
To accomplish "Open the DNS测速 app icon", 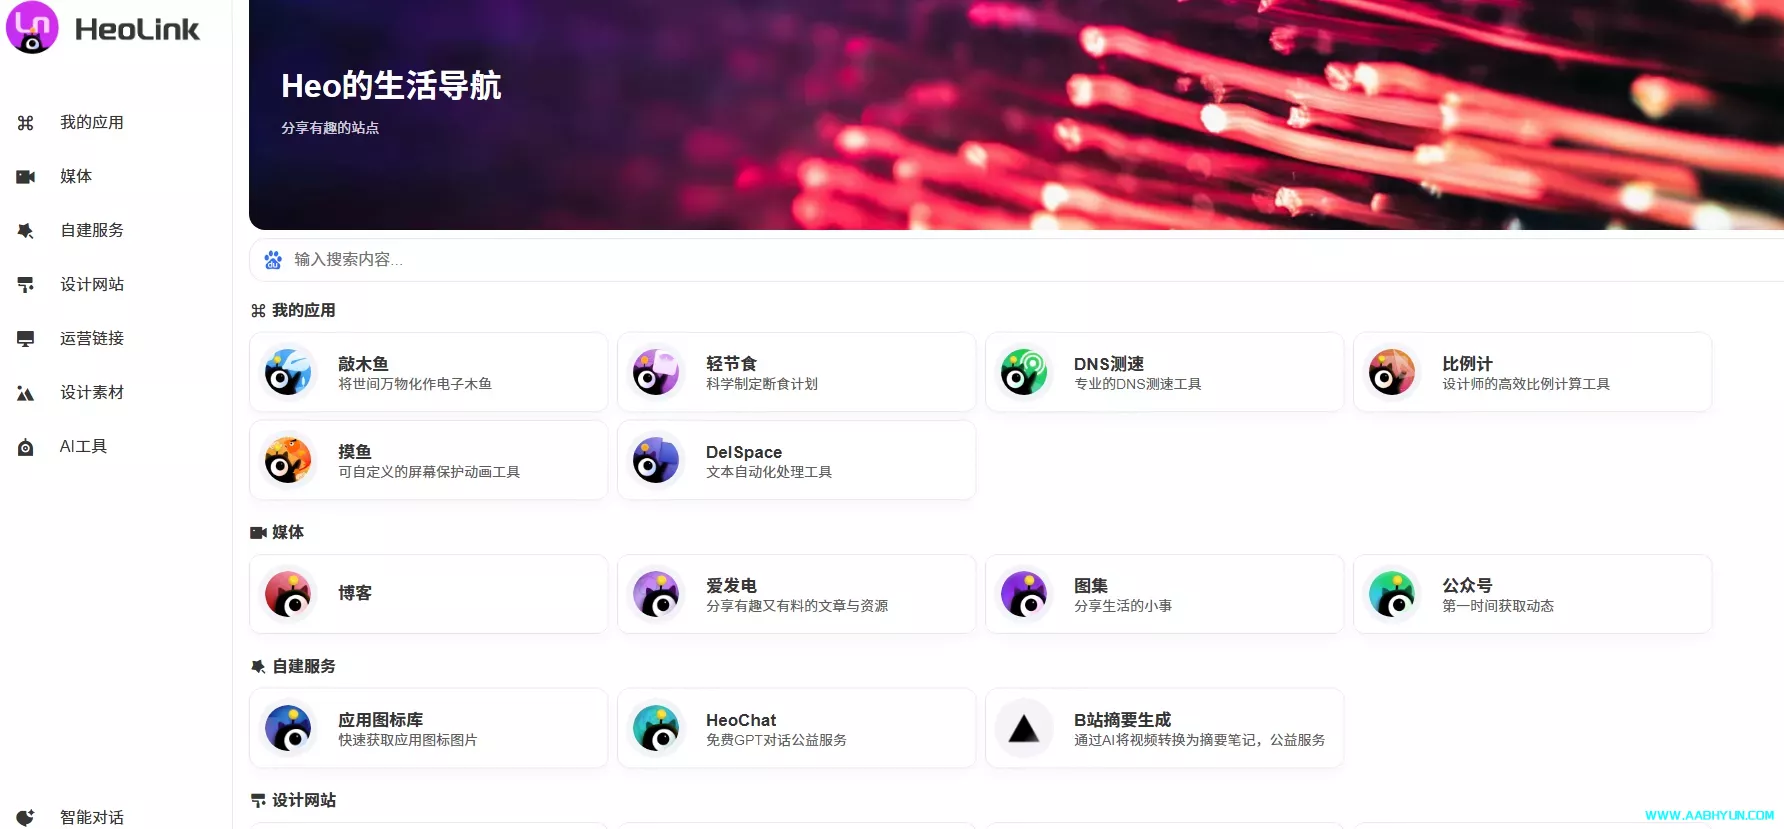I will tap(1024, 373).
